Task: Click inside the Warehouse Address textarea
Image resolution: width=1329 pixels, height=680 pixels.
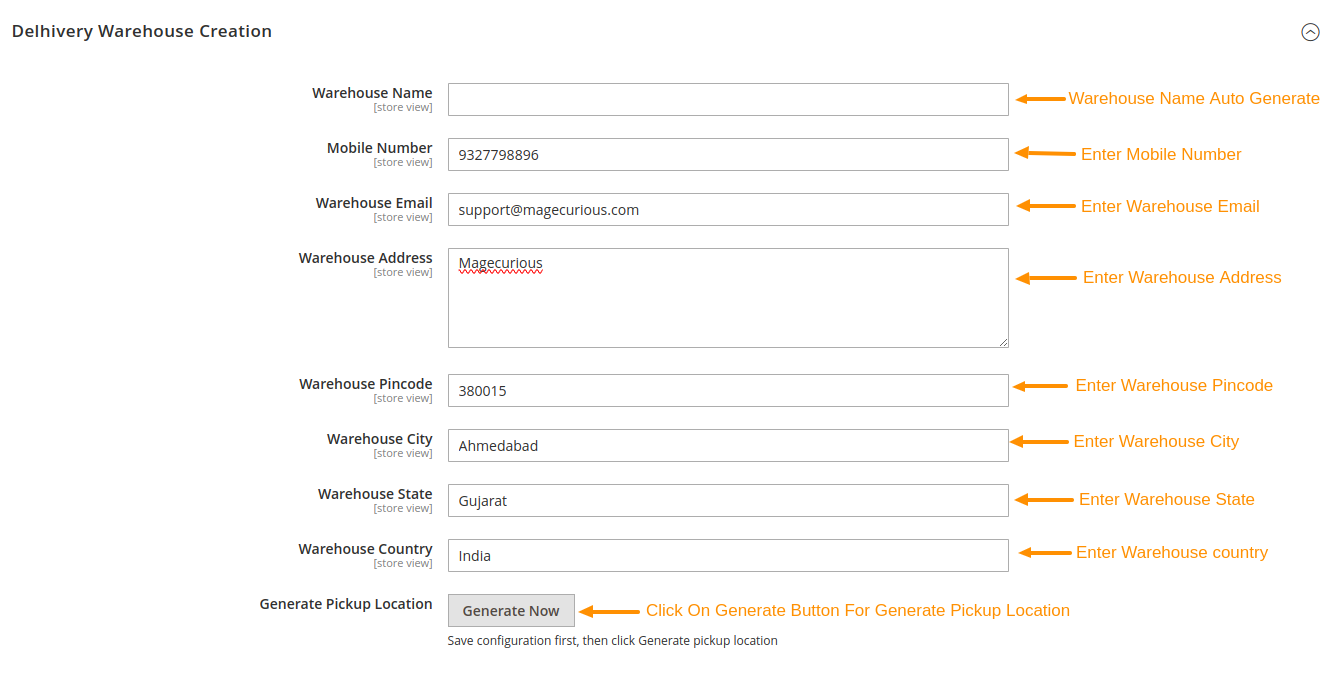Action: tap(727, 297)
